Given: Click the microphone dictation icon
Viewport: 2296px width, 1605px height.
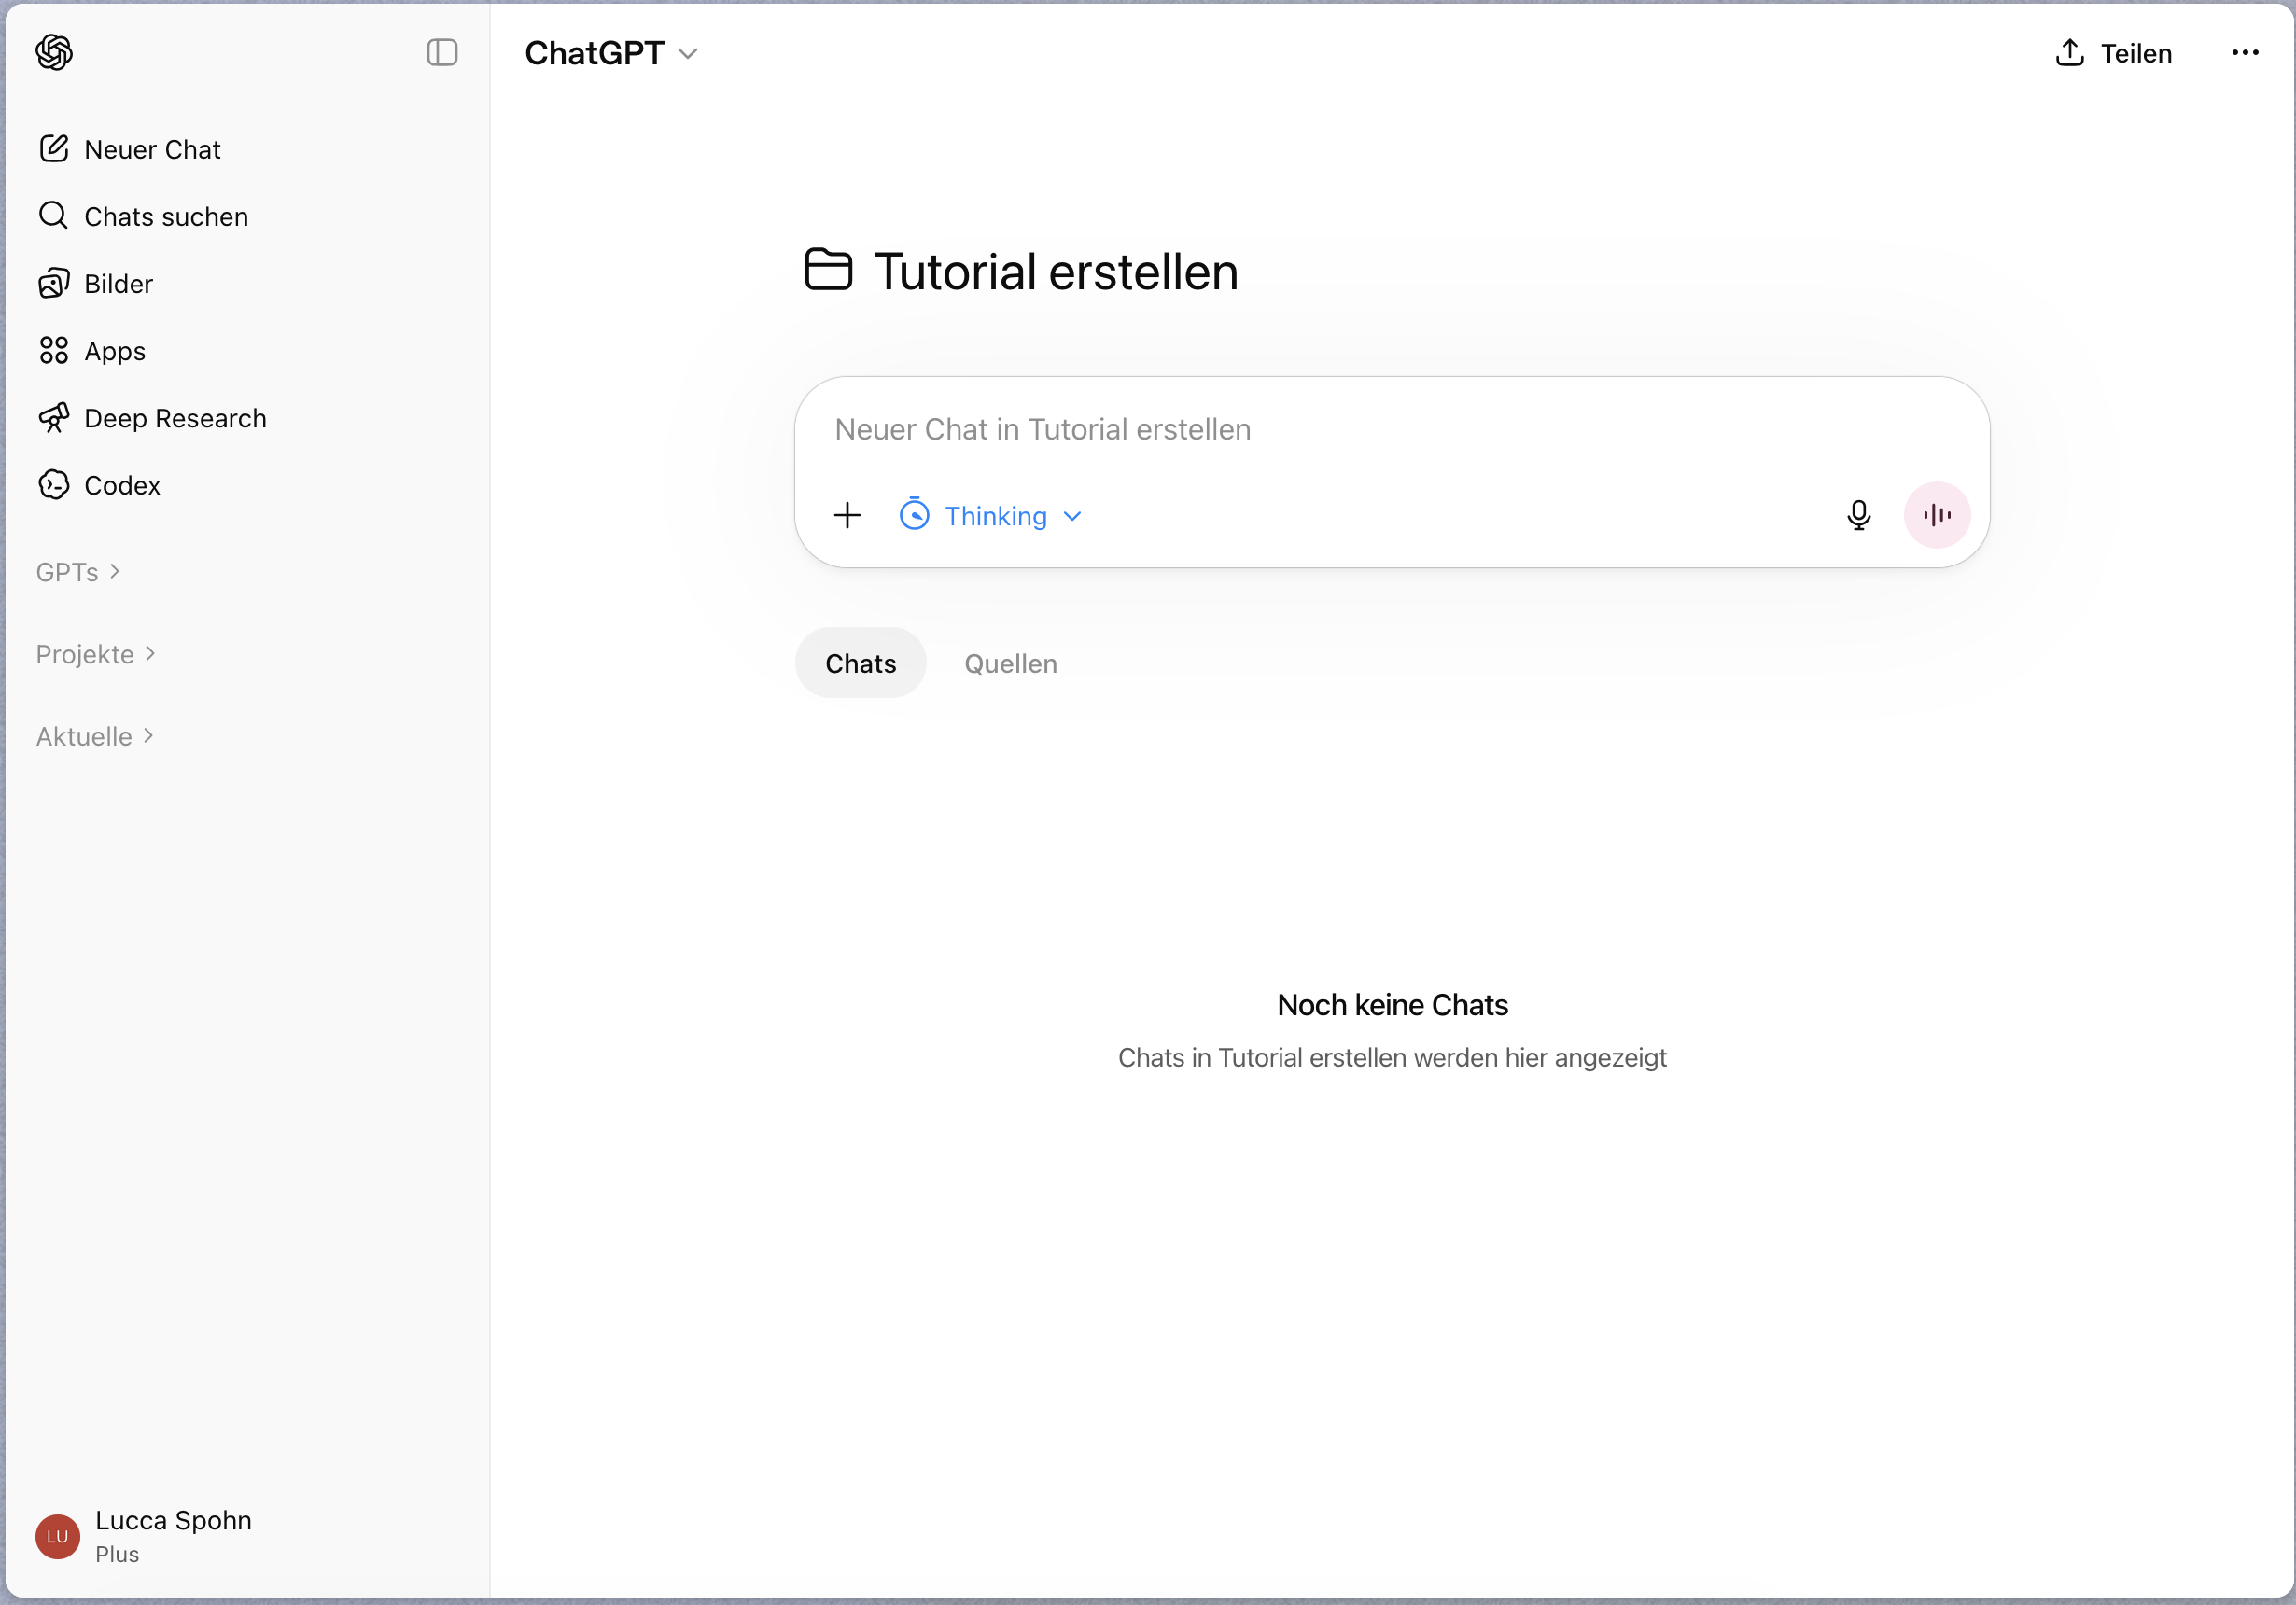Looking at the screenshot, I should 1858,515.
